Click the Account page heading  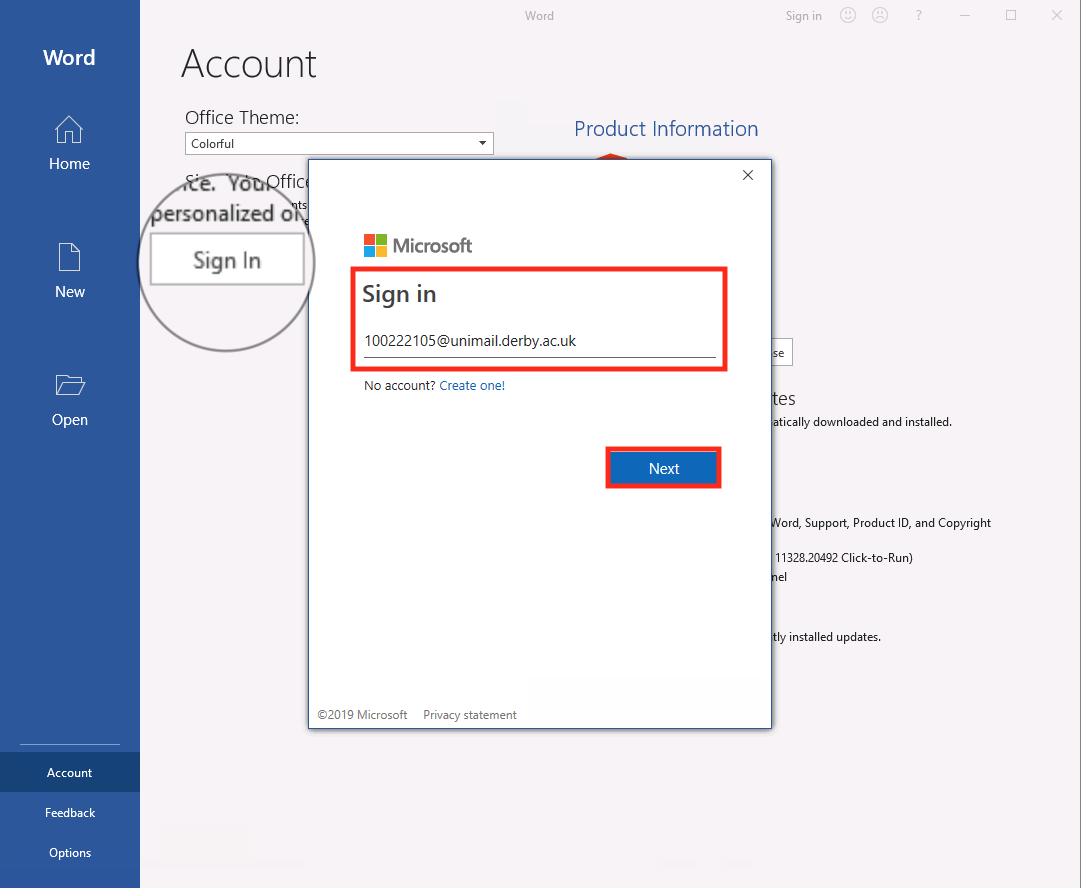pos(249,64)
